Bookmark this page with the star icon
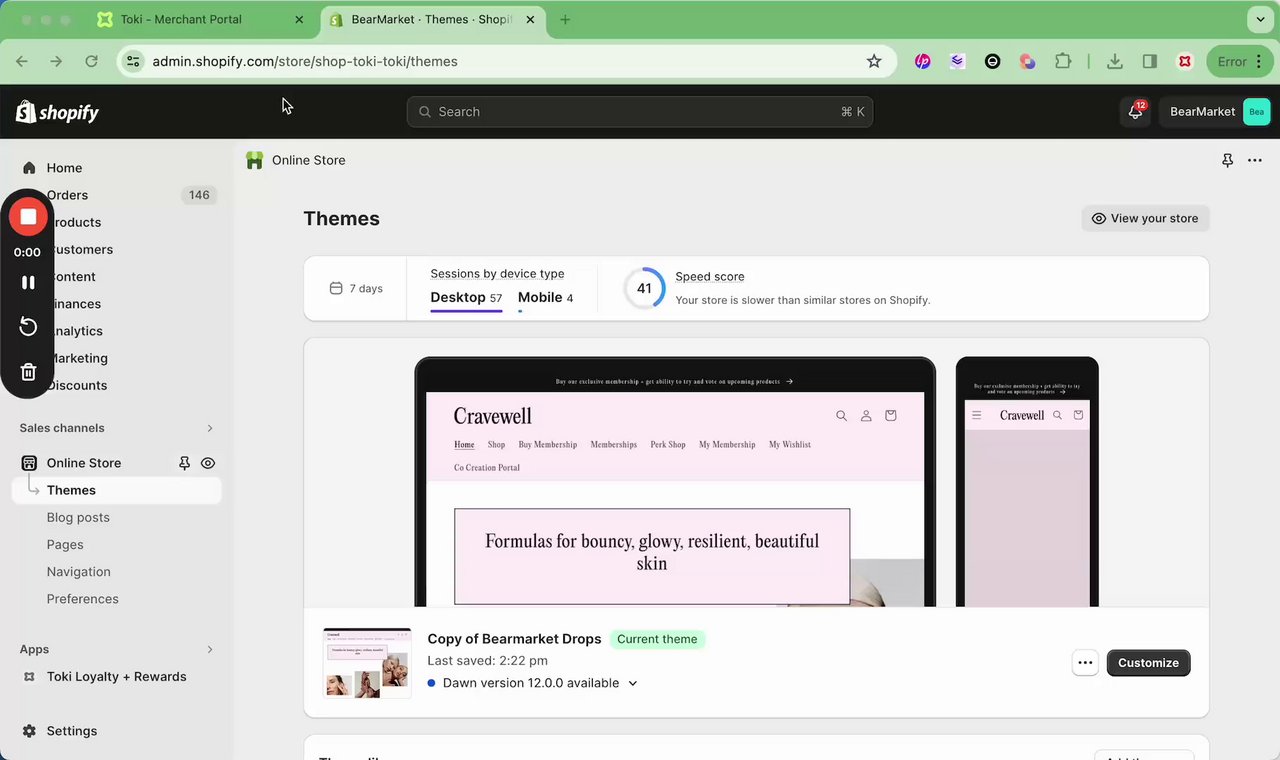The image size is (1280, 760). (874, 61)
